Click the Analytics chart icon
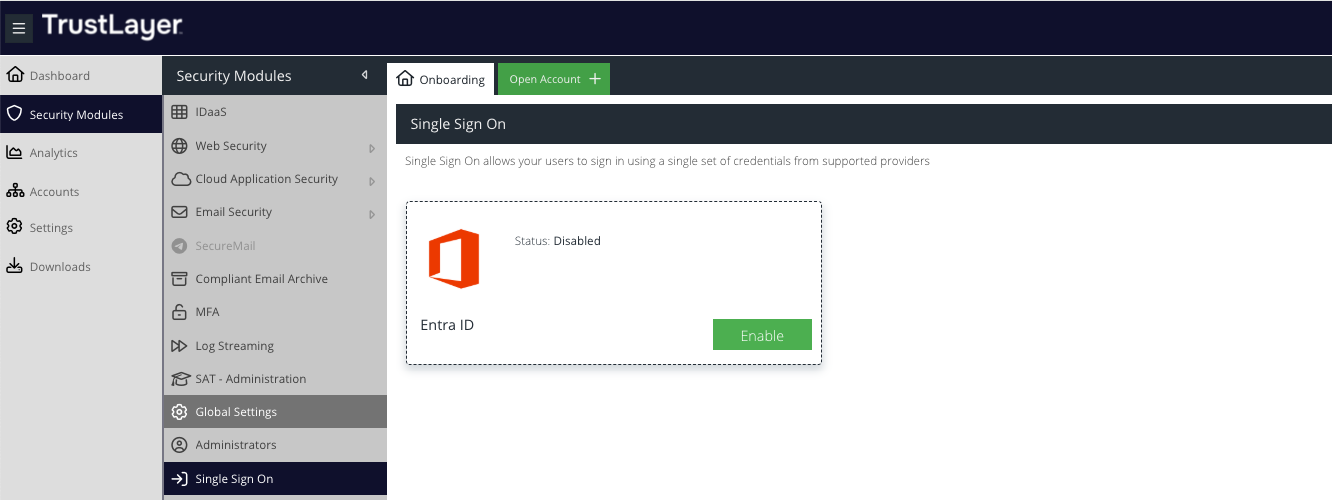1332x500 pixels. (15, 152)
